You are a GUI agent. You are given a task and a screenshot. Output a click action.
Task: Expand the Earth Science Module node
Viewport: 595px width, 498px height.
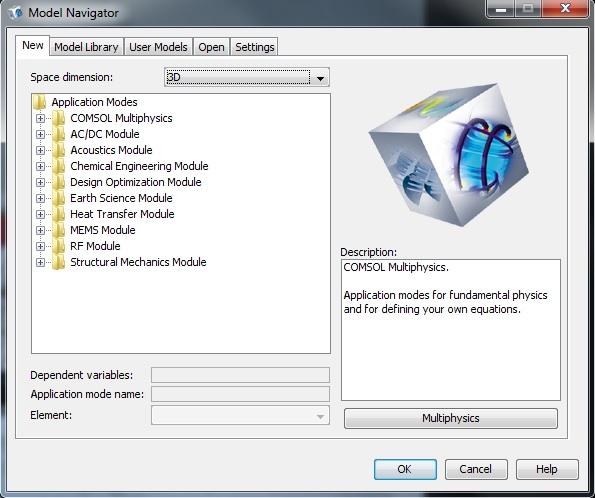tap(40, 198)
